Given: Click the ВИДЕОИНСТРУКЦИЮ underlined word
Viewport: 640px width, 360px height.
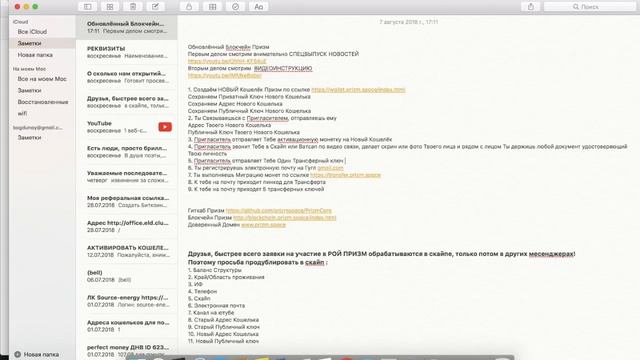Looking at the screenshot, I should (283, 68).
